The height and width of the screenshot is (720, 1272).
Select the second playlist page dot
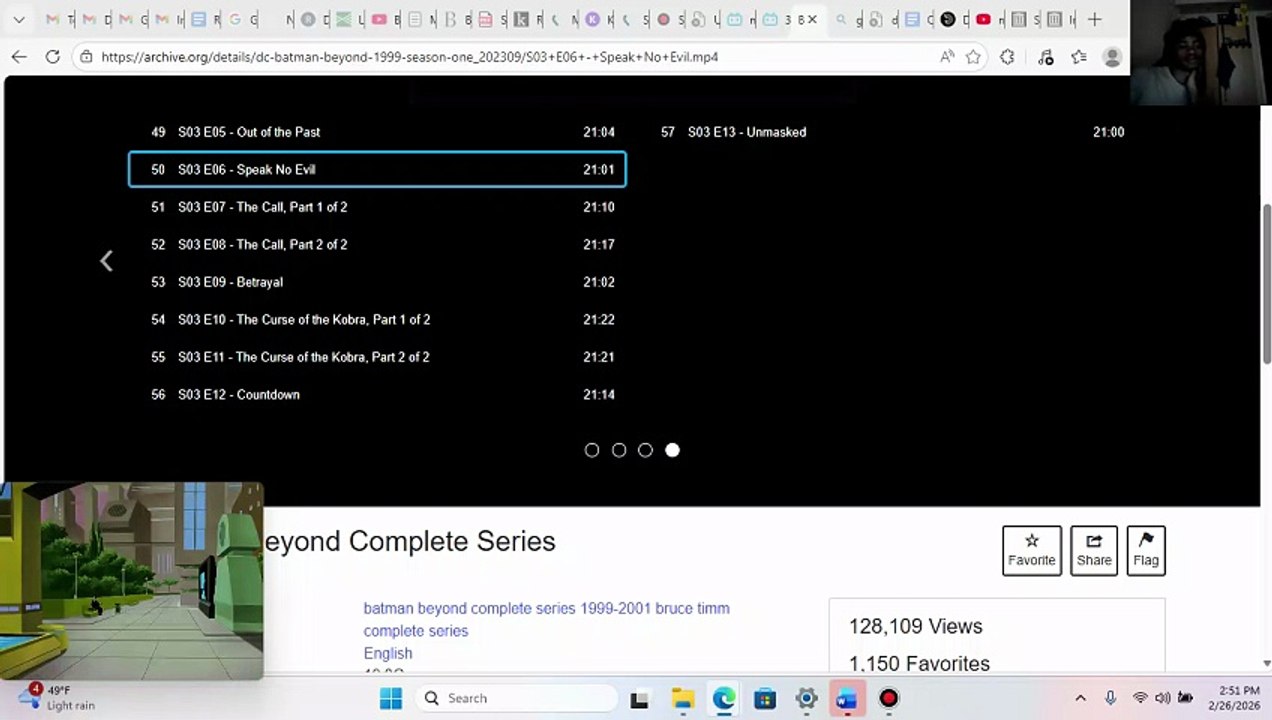619,450
